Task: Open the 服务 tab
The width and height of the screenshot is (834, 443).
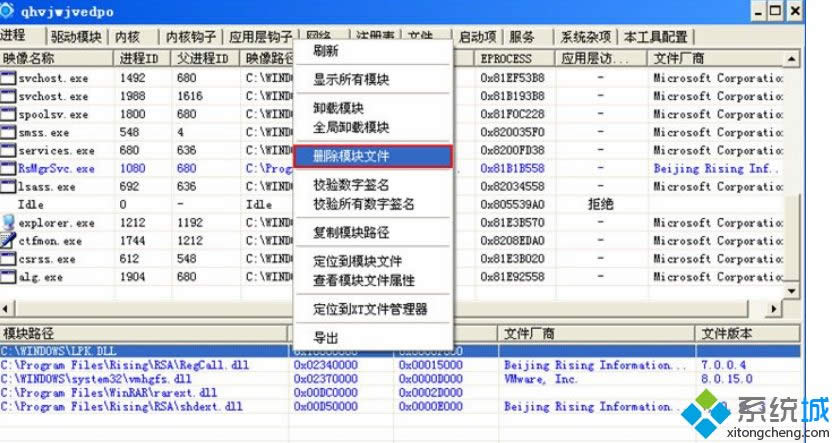Action: [522, 37]
